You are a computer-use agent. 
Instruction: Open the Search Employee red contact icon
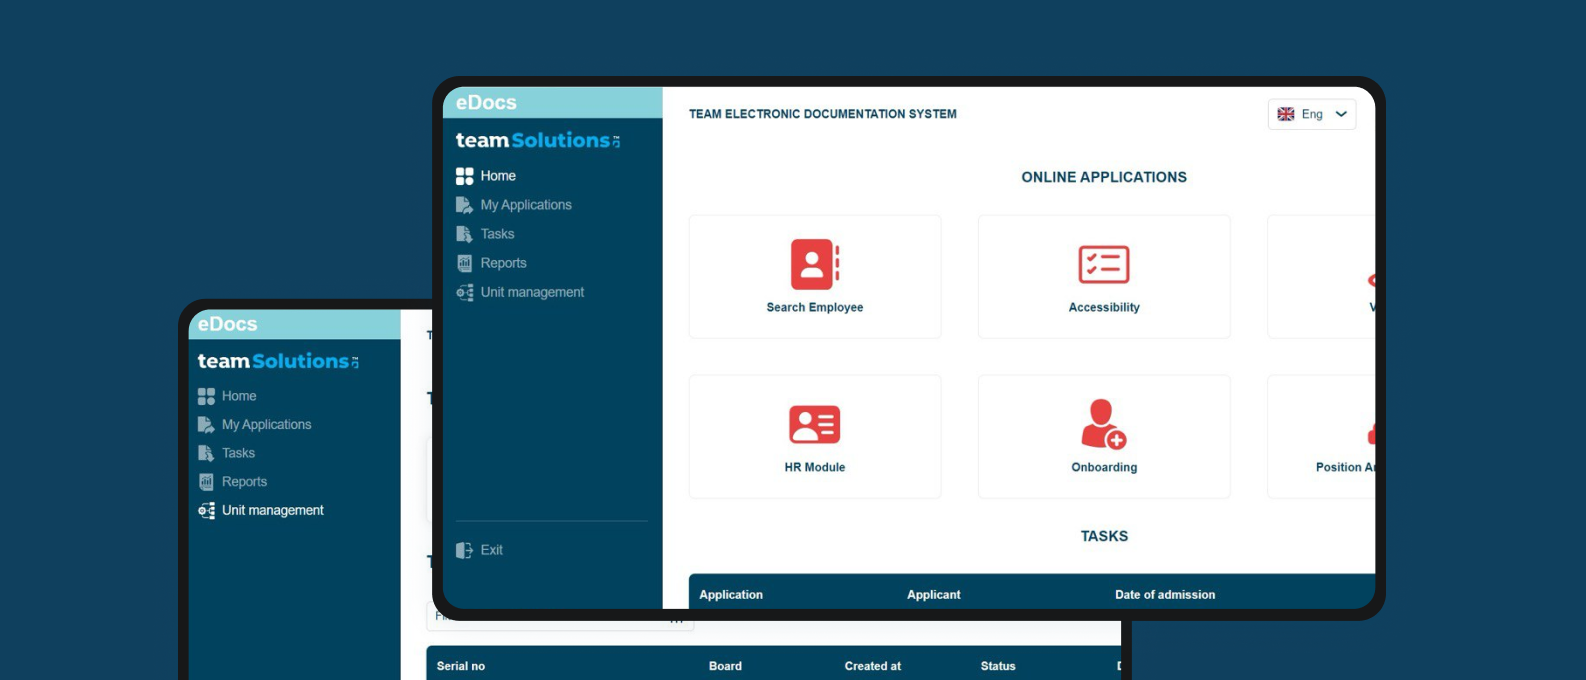(815, 264)
